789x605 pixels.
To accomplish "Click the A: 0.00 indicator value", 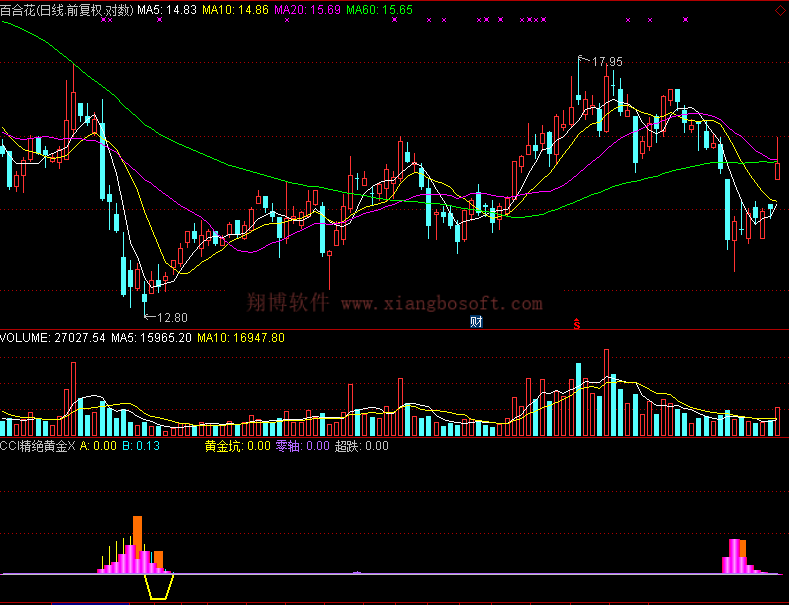I will click(98, 446).
